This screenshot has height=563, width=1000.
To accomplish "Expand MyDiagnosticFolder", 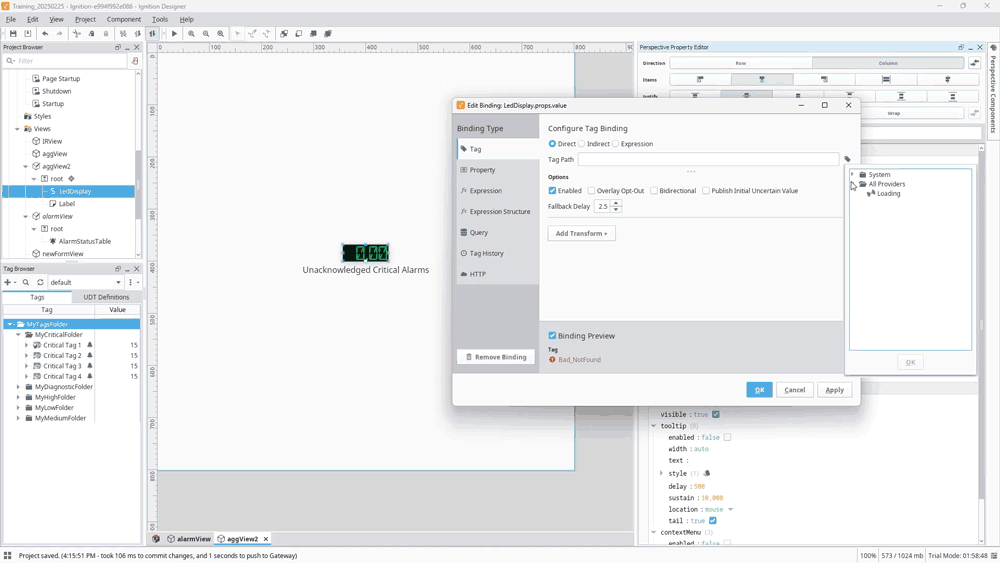I will pos(18,387).
